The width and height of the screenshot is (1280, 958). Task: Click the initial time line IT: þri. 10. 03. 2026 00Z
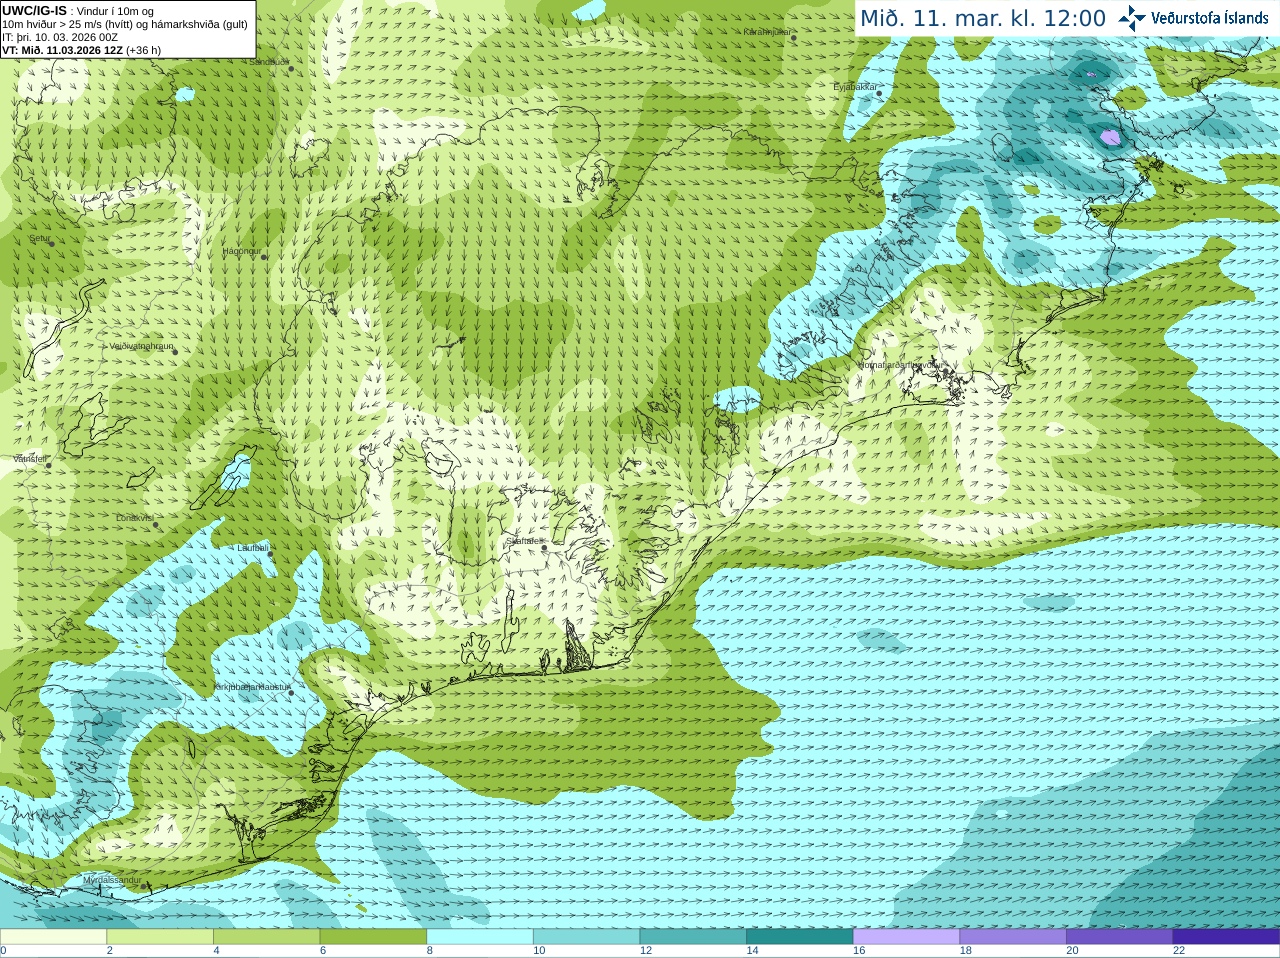click(60, 37)
